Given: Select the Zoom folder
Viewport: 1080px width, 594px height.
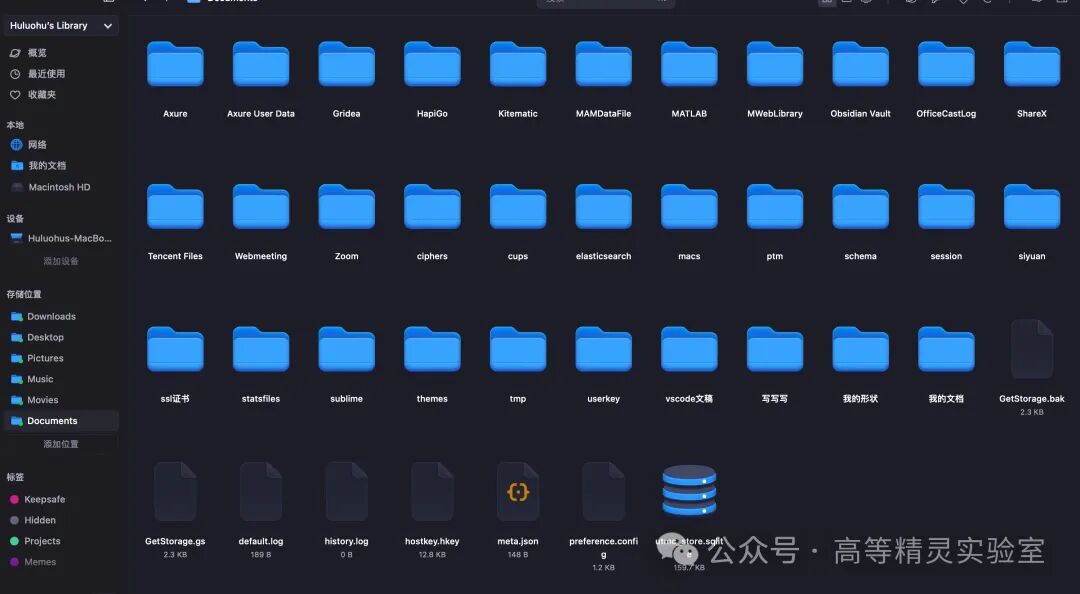Looking at the screenshot, I should pyautogui.click(x=346, y=207).
